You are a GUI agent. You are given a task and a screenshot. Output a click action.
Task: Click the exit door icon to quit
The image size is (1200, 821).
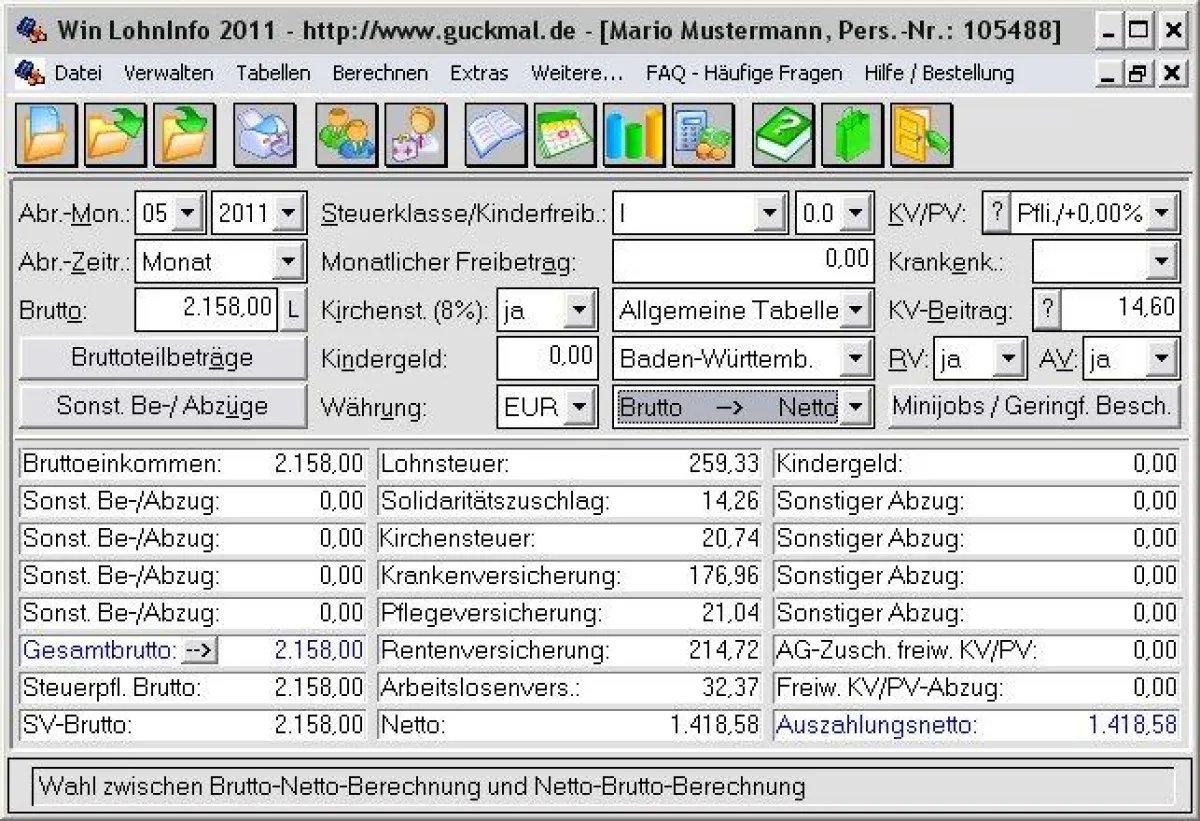coord(921,135)
